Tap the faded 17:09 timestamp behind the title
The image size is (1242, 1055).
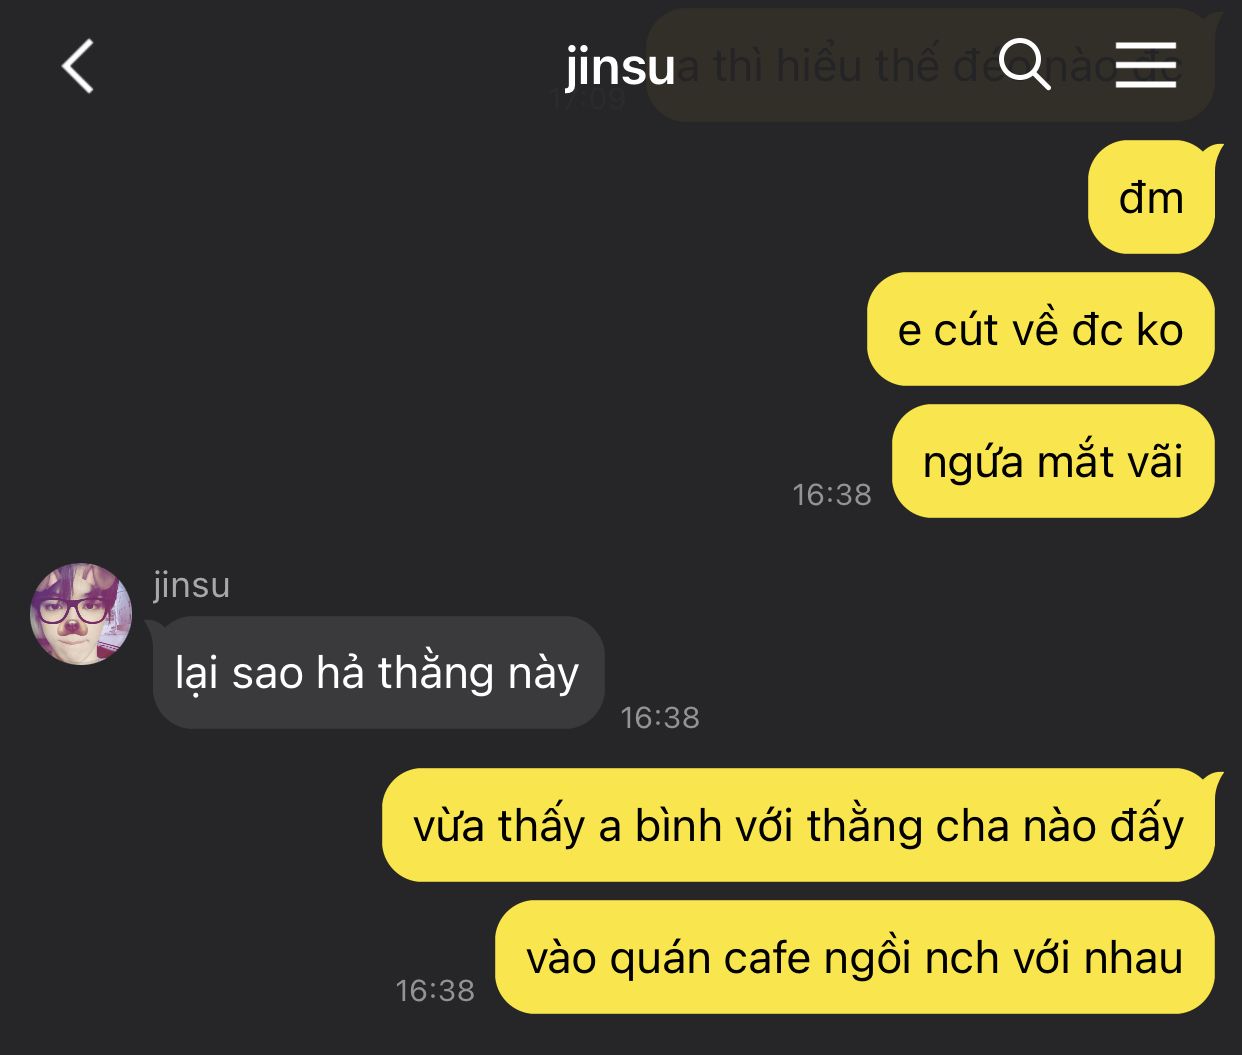(x=588, y=99)
